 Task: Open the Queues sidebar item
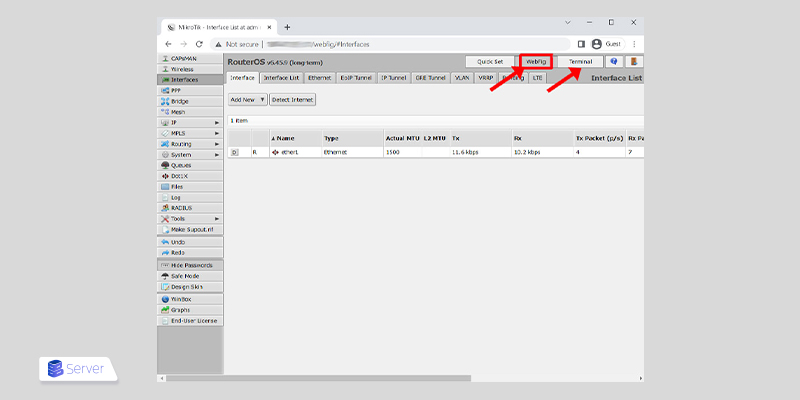190,165
